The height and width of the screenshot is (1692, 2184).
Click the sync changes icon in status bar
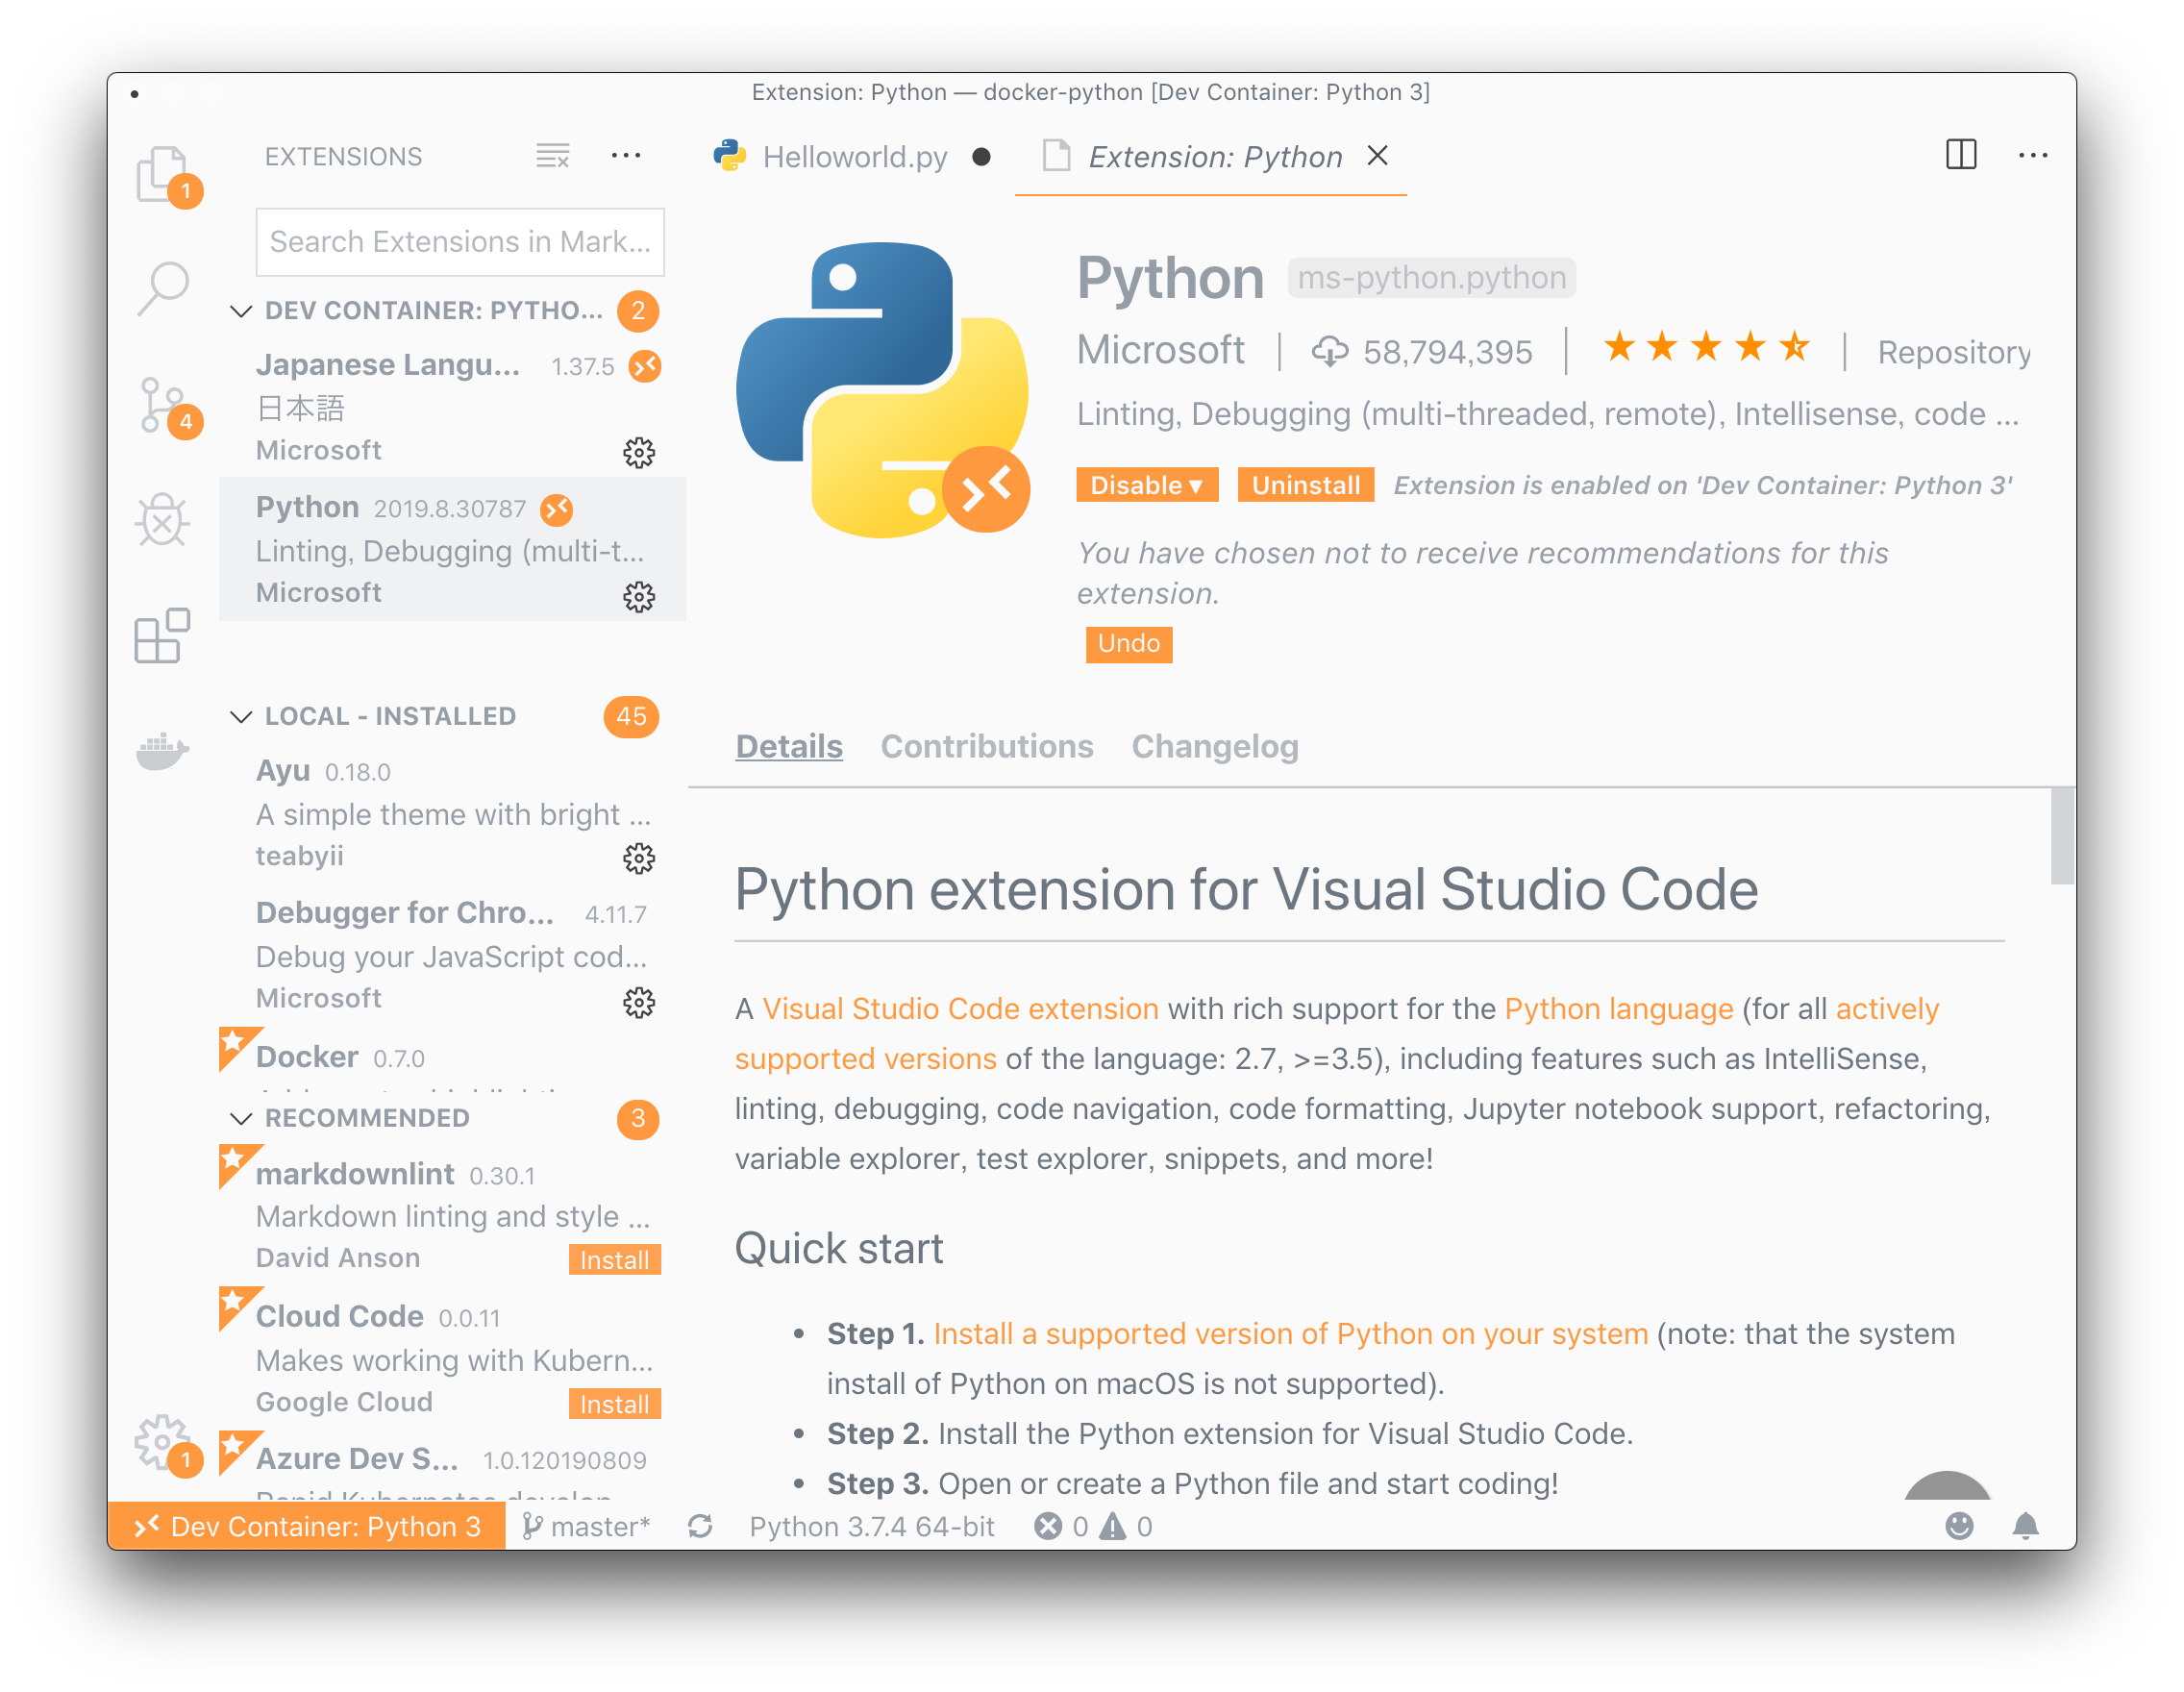click(700, 1527)
